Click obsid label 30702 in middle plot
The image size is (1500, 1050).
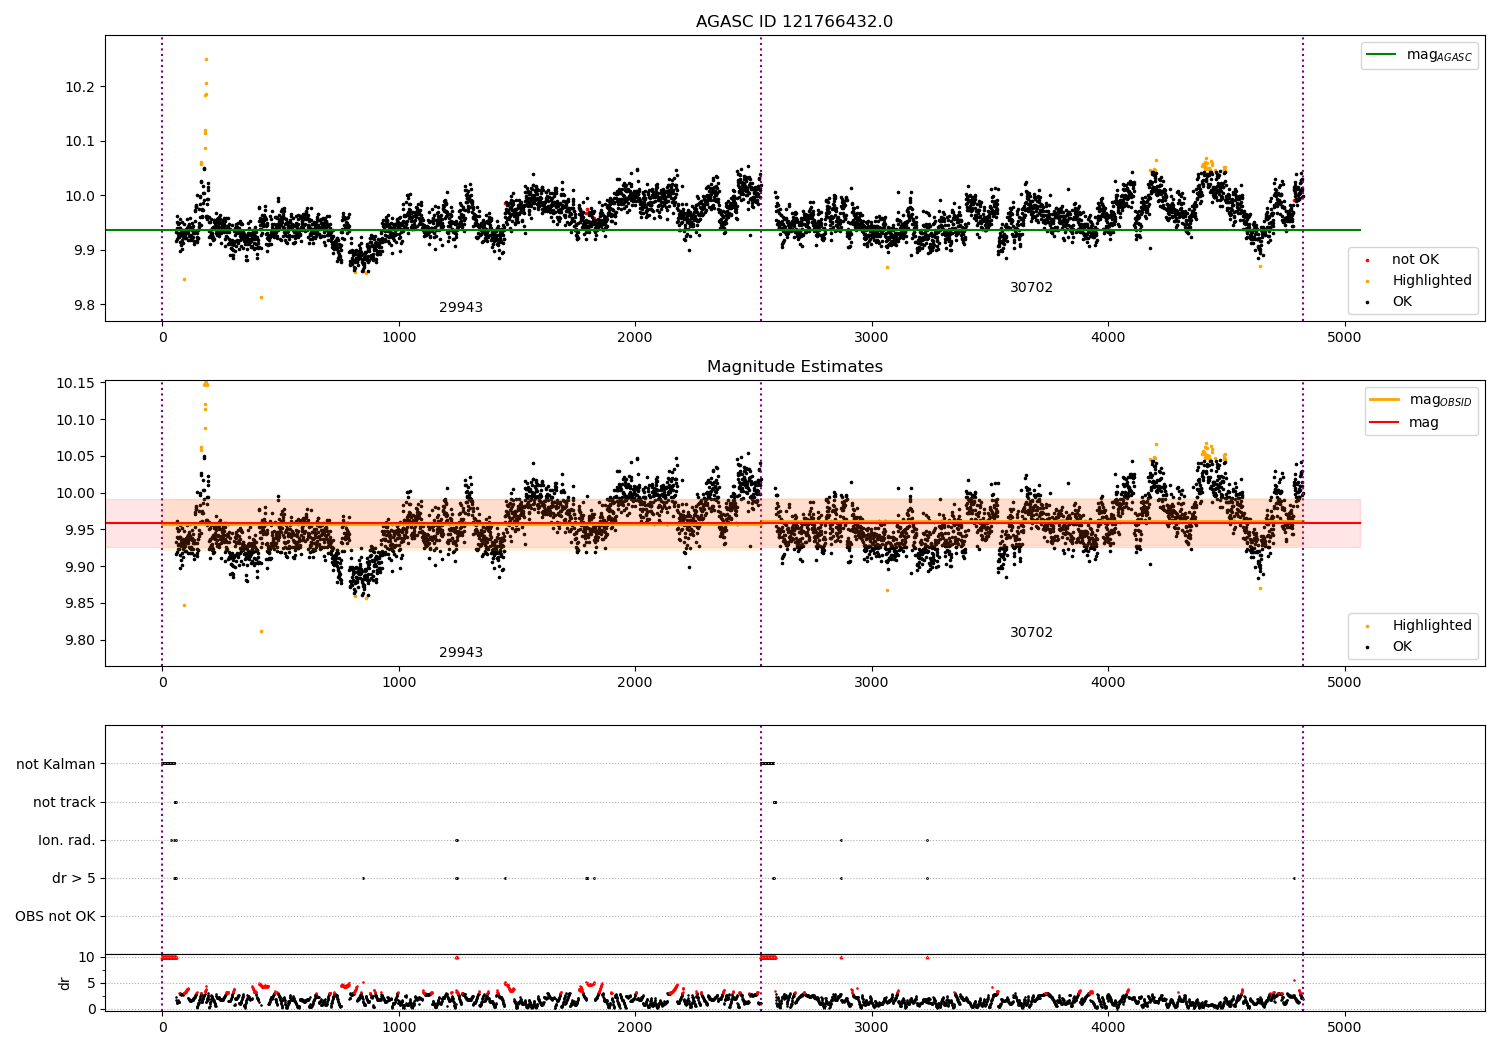tap(1031, 633)
